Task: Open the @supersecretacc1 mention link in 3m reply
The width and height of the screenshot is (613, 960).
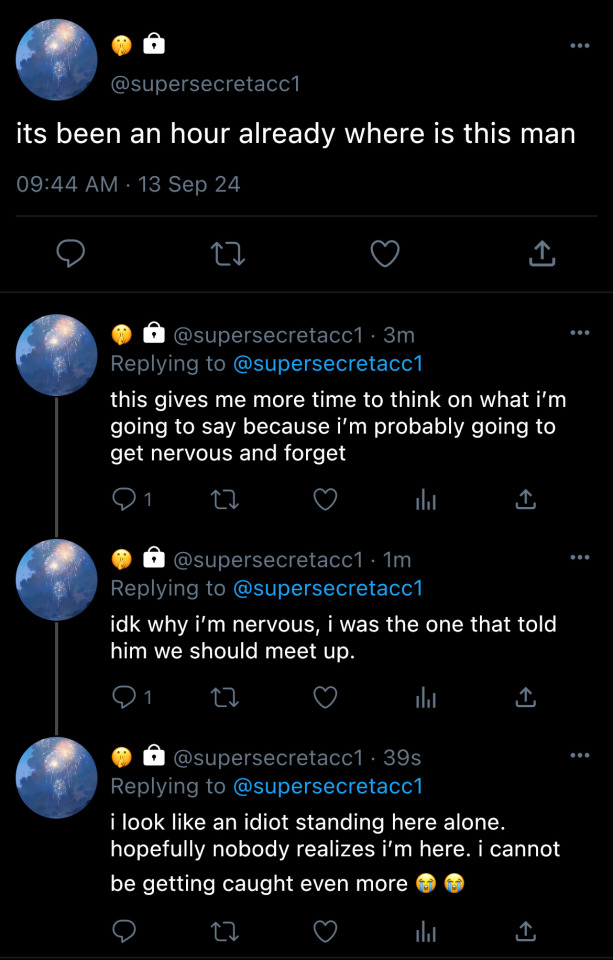Action: 328,363
